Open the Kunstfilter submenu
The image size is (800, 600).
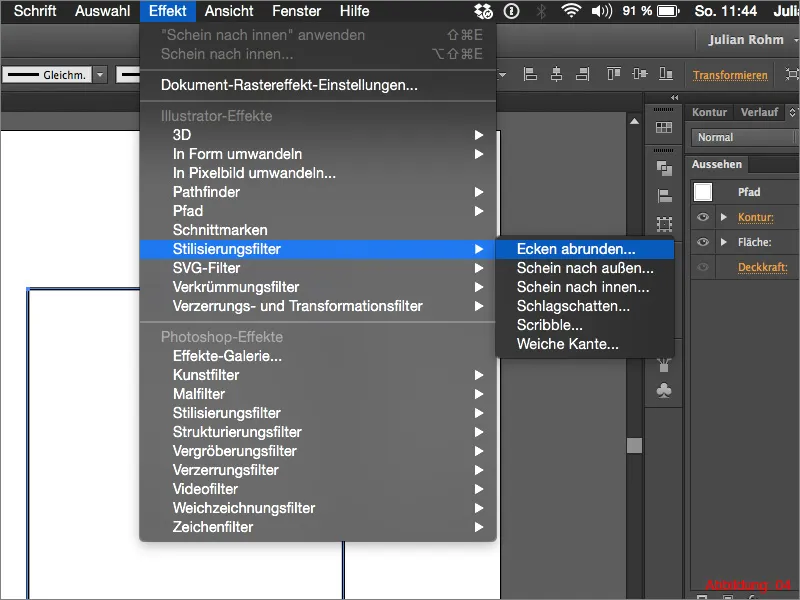318,374
